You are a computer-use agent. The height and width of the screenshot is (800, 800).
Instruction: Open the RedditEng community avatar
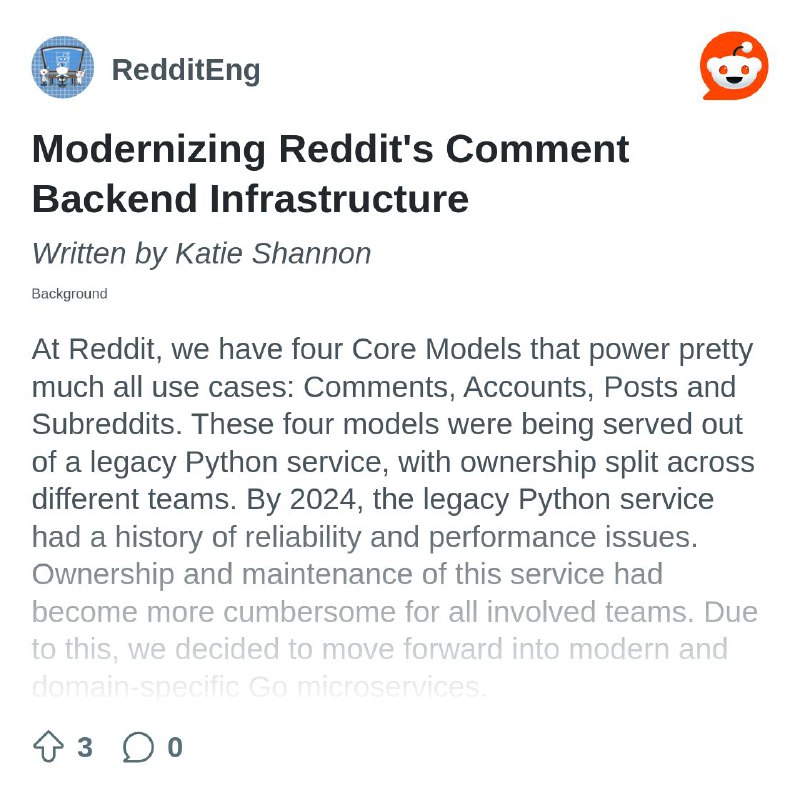tap(63, 67)
